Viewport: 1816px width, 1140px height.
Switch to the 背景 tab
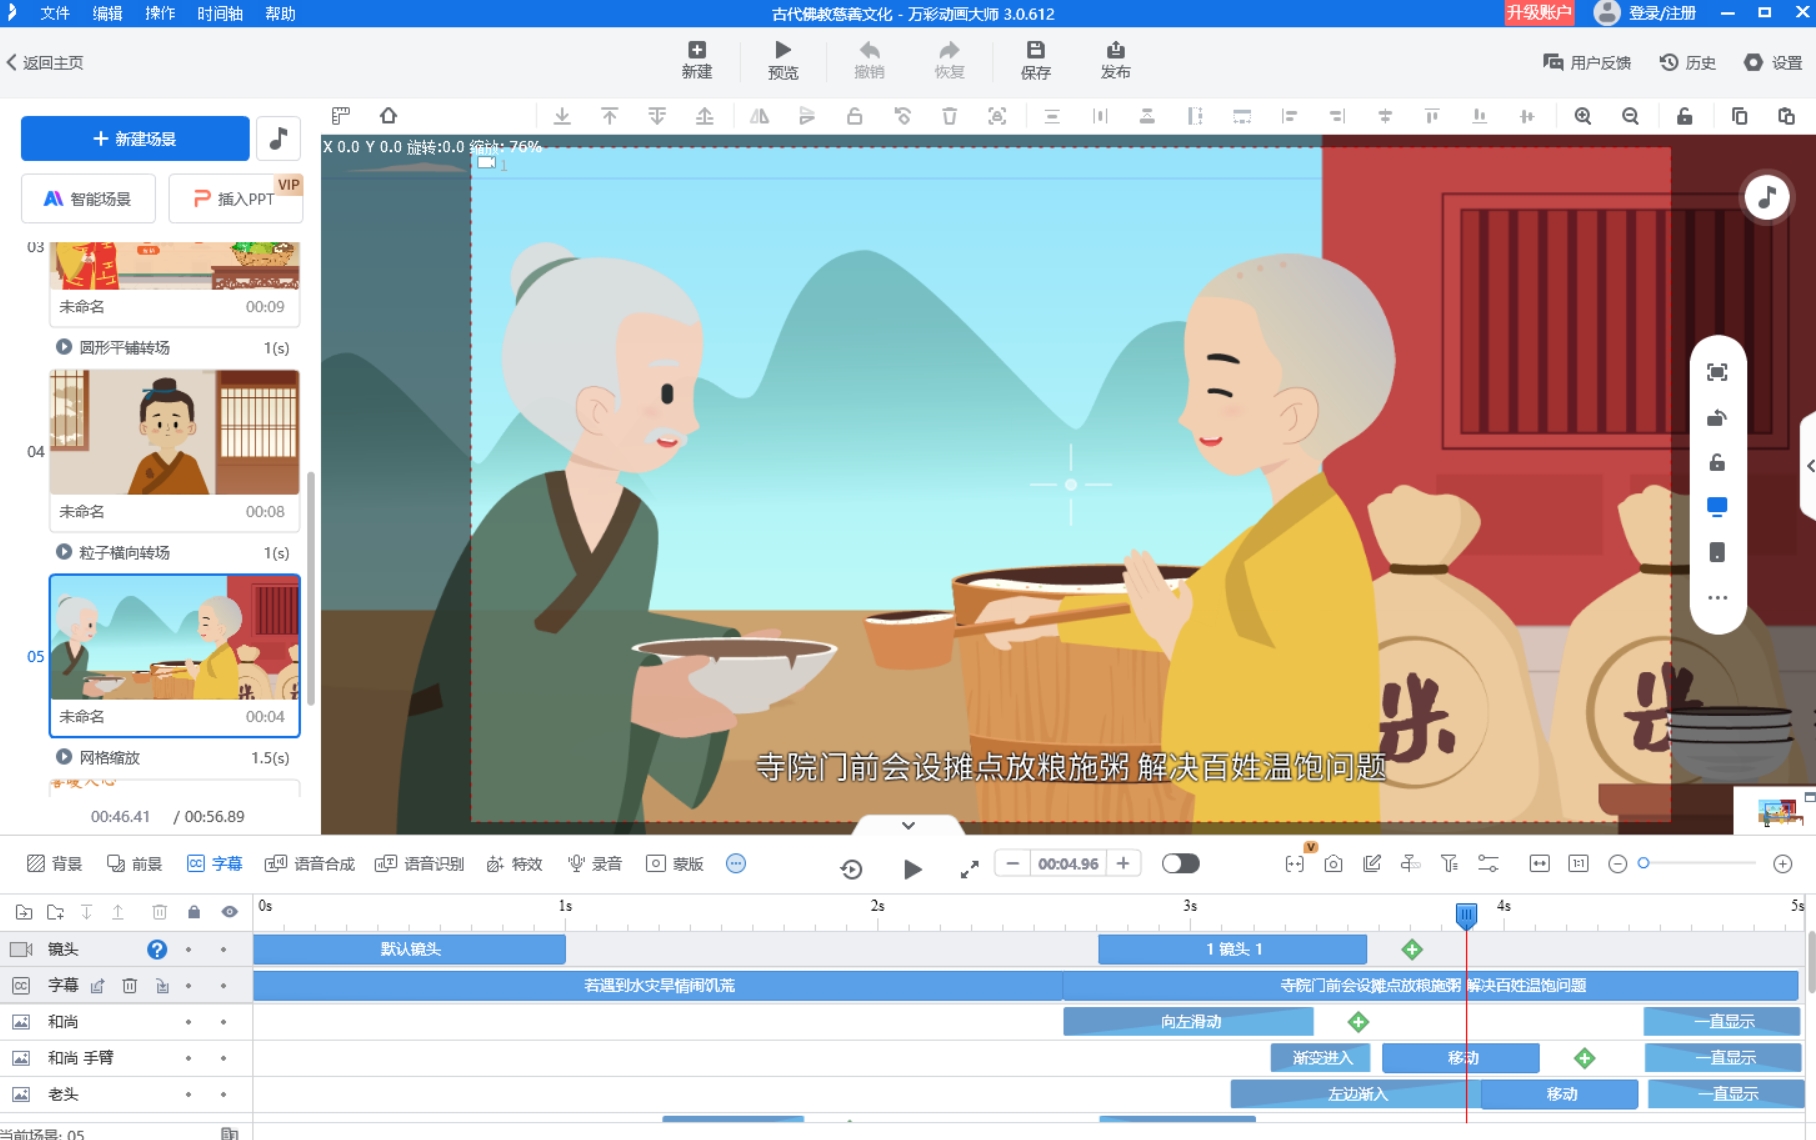[x=54, y=864]
